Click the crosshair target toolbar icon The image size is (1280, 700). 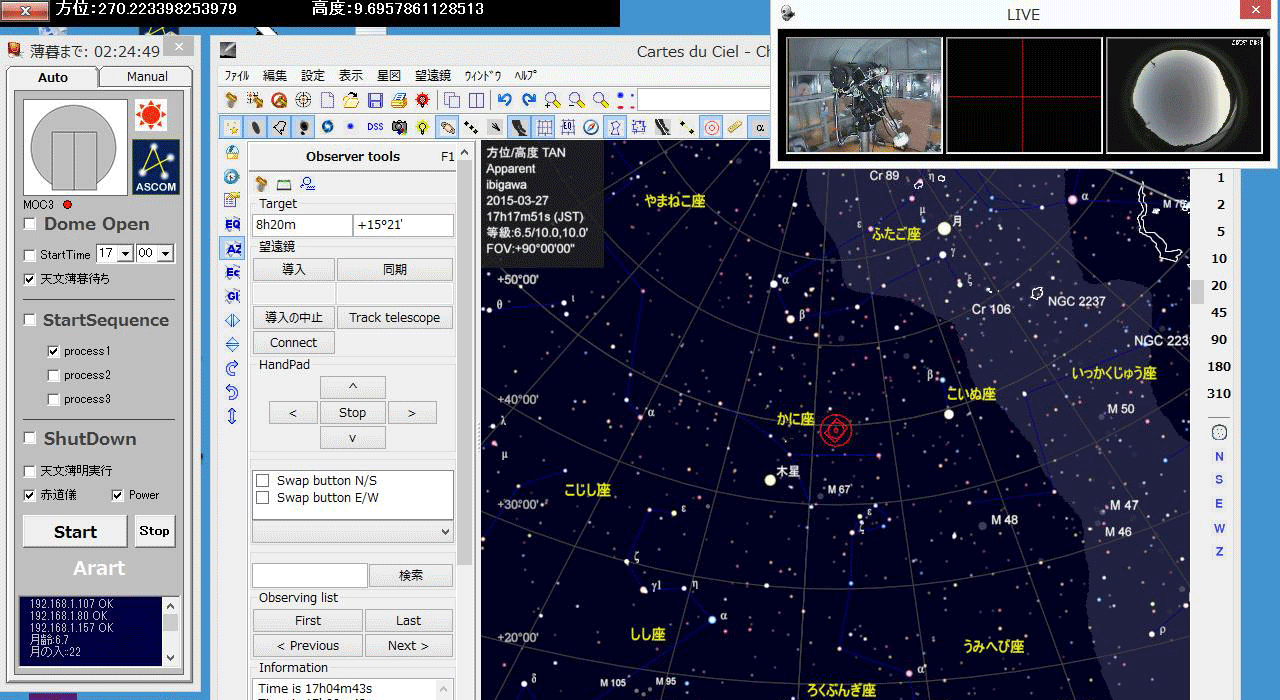tap(303, 100)
